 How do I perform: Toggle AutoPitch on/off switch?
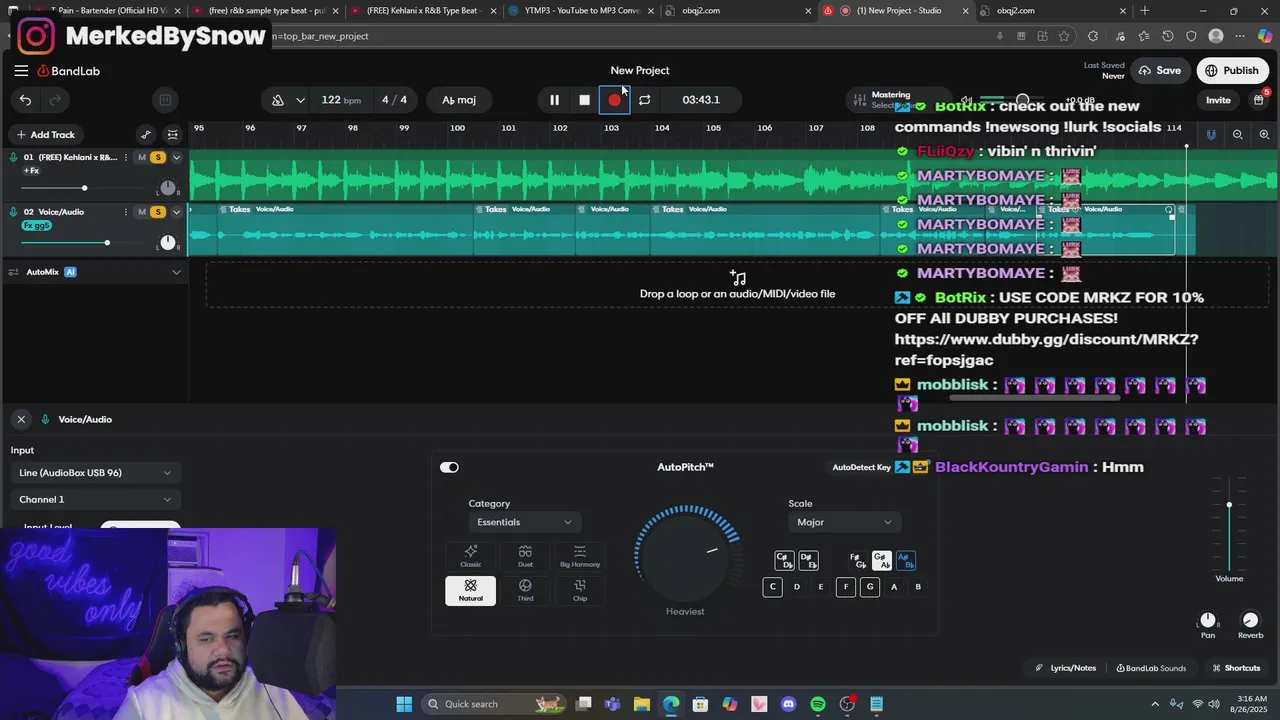(x=449, y=467)
